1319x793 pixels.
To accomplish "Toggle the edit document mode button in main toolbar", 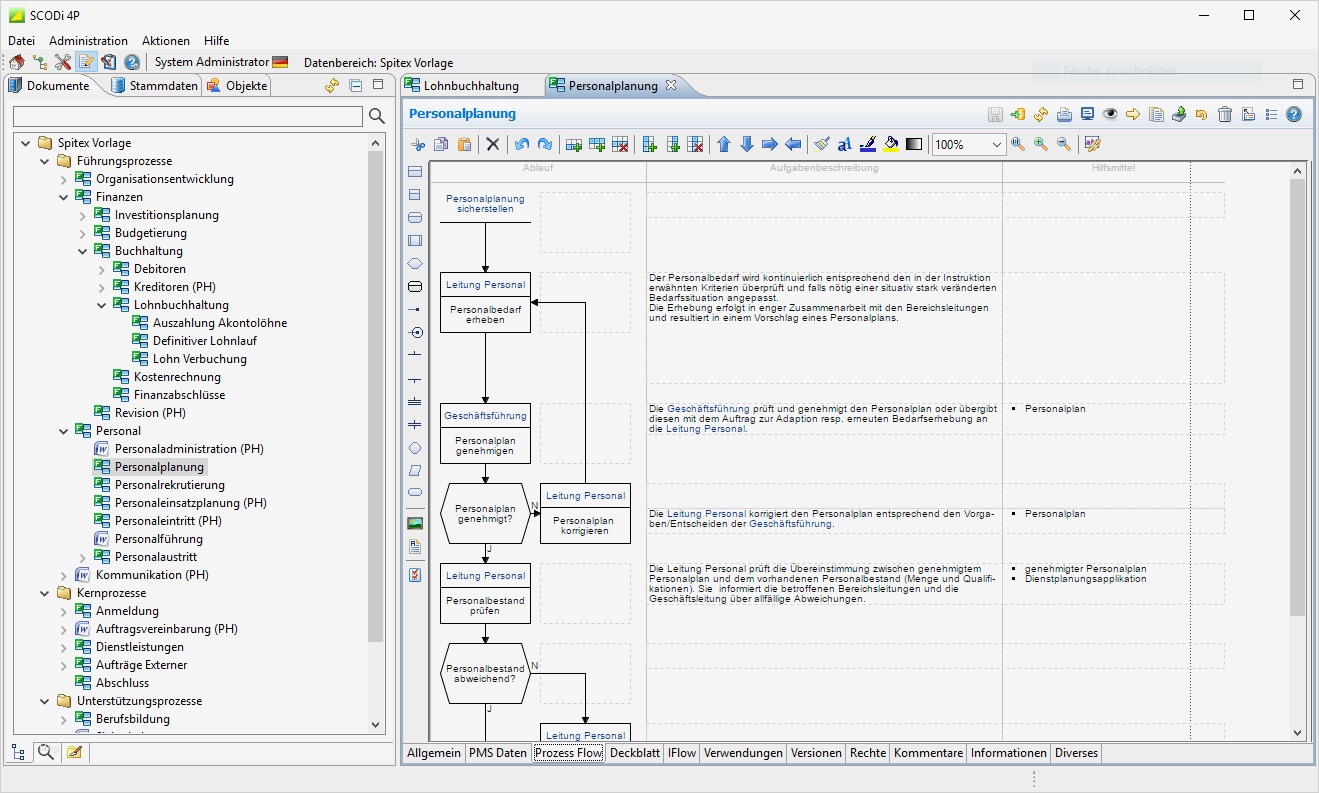I will pos(86,62).
